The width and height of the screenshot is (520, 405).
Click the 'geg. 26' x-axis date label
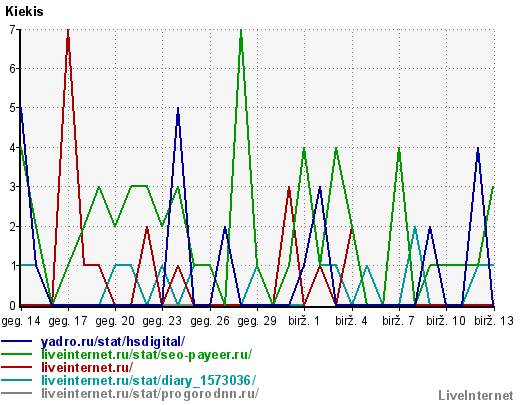click(210, 321)
